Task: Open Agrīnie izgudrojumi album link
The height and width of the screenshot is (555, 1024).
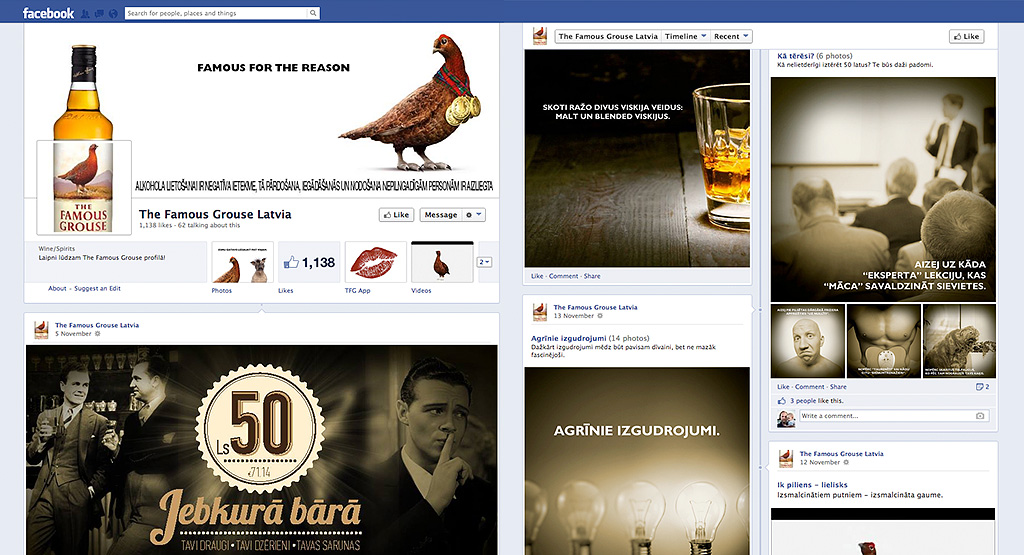Action: [568, 338]
